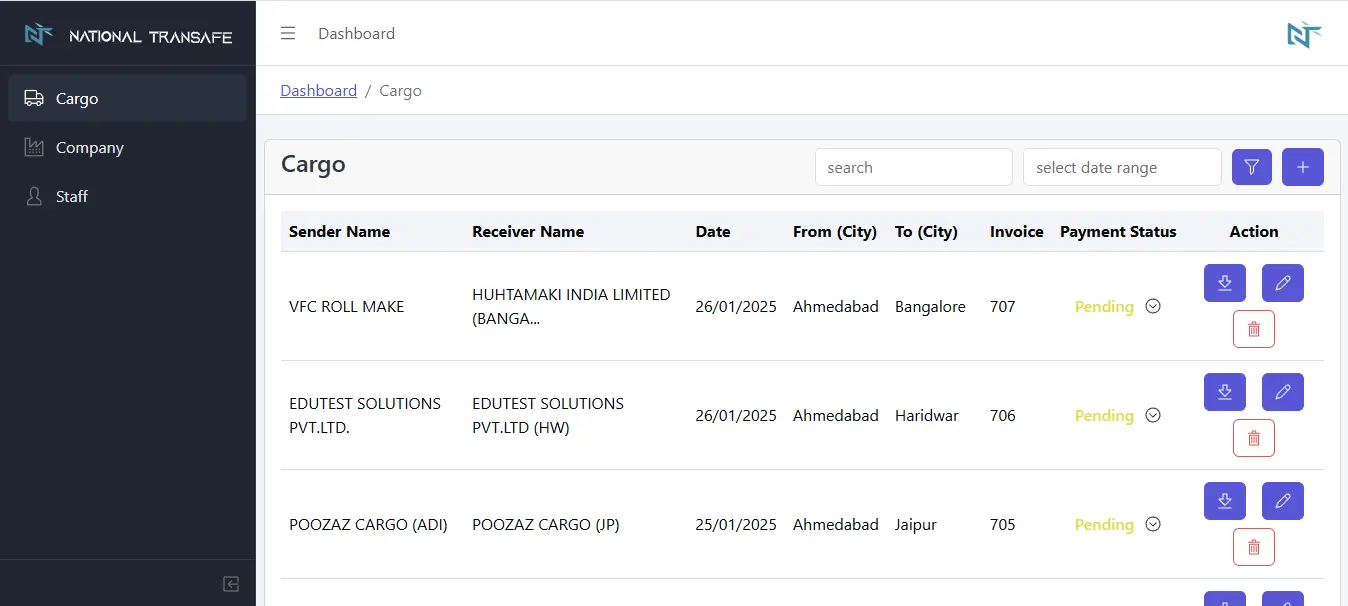Click the edit icon for EDUTEST SOLUTIONS row

[x=1282, y=392]
